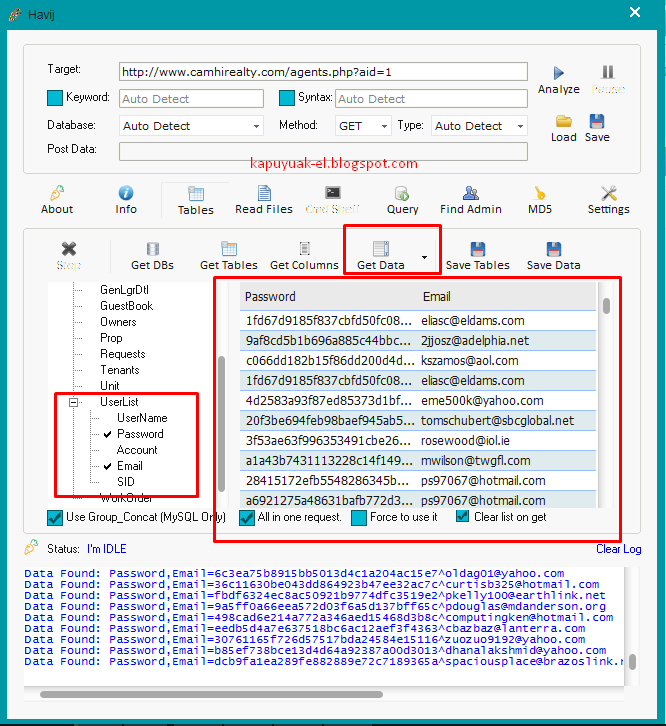Select the kszamos@aol.com row
Screen dimensions: 666x726
pyautogui.click(x=418, y=361)
